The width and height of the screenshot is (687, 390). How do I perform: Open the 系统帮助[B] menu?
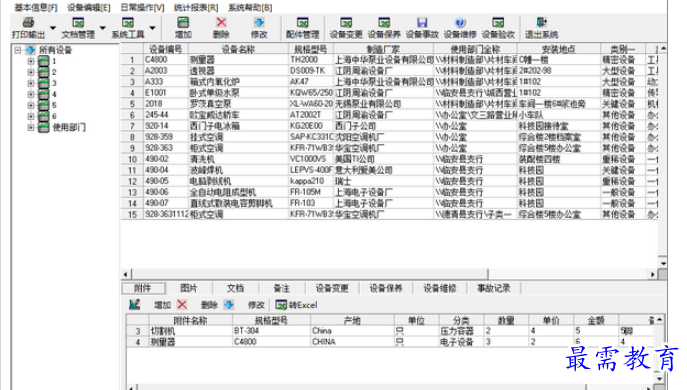[x=250, y=7]
